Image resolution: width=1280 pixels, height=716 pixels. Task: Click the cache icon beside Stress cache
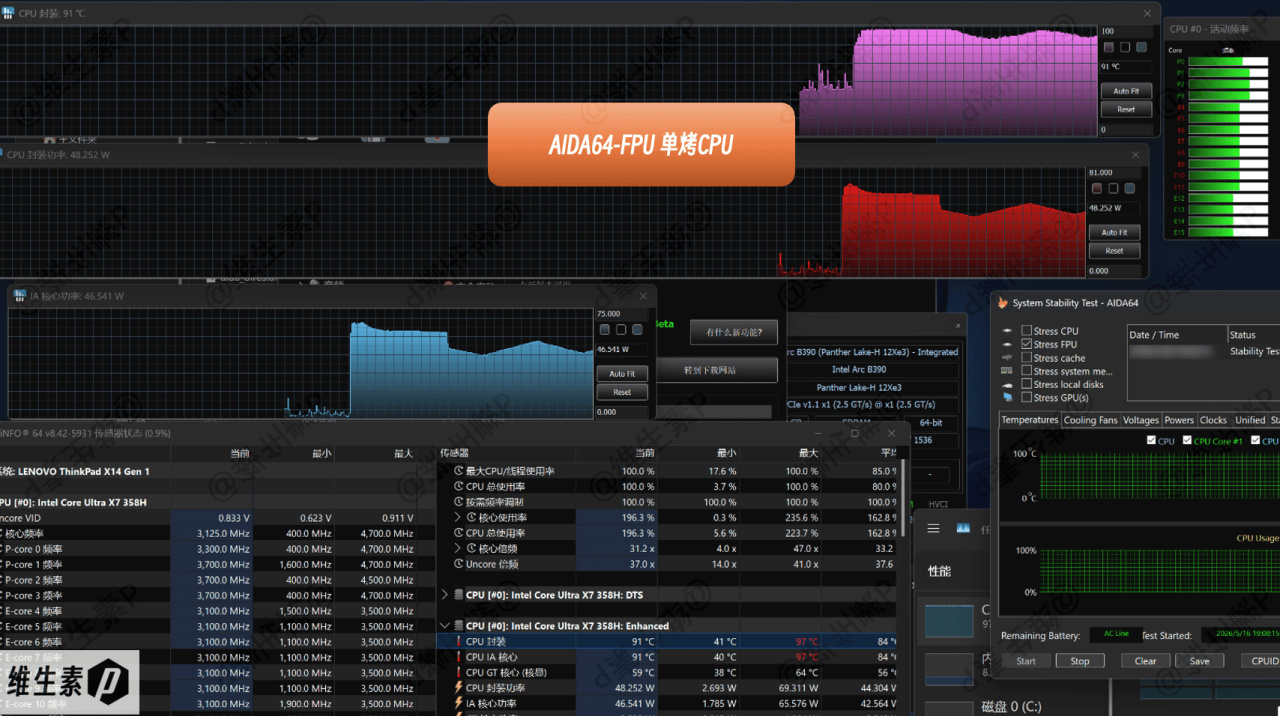tap(1007, 358)
